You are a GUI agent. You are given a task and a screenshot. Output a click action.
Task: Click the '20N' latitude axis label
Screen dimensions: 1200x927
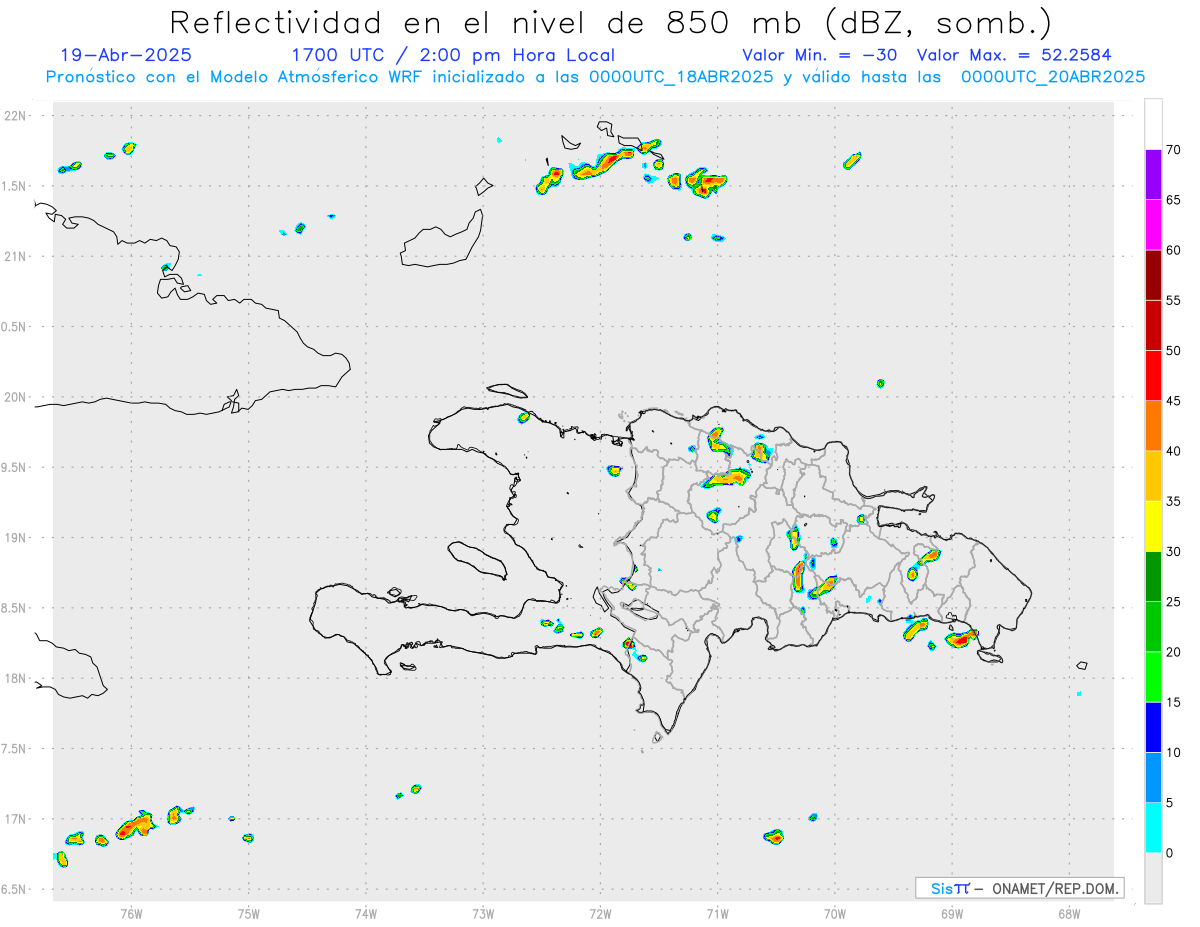pos(17,397)
